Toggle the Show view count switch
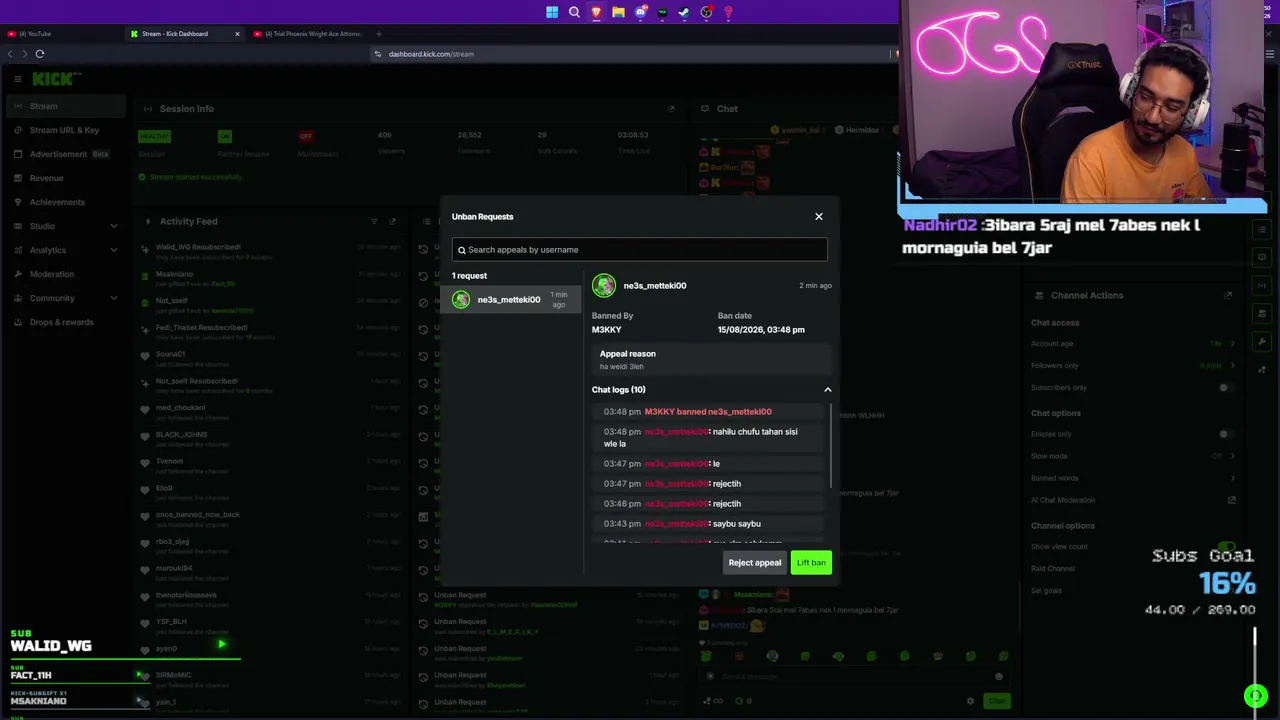1280x720 pixels. [1226, 547]
